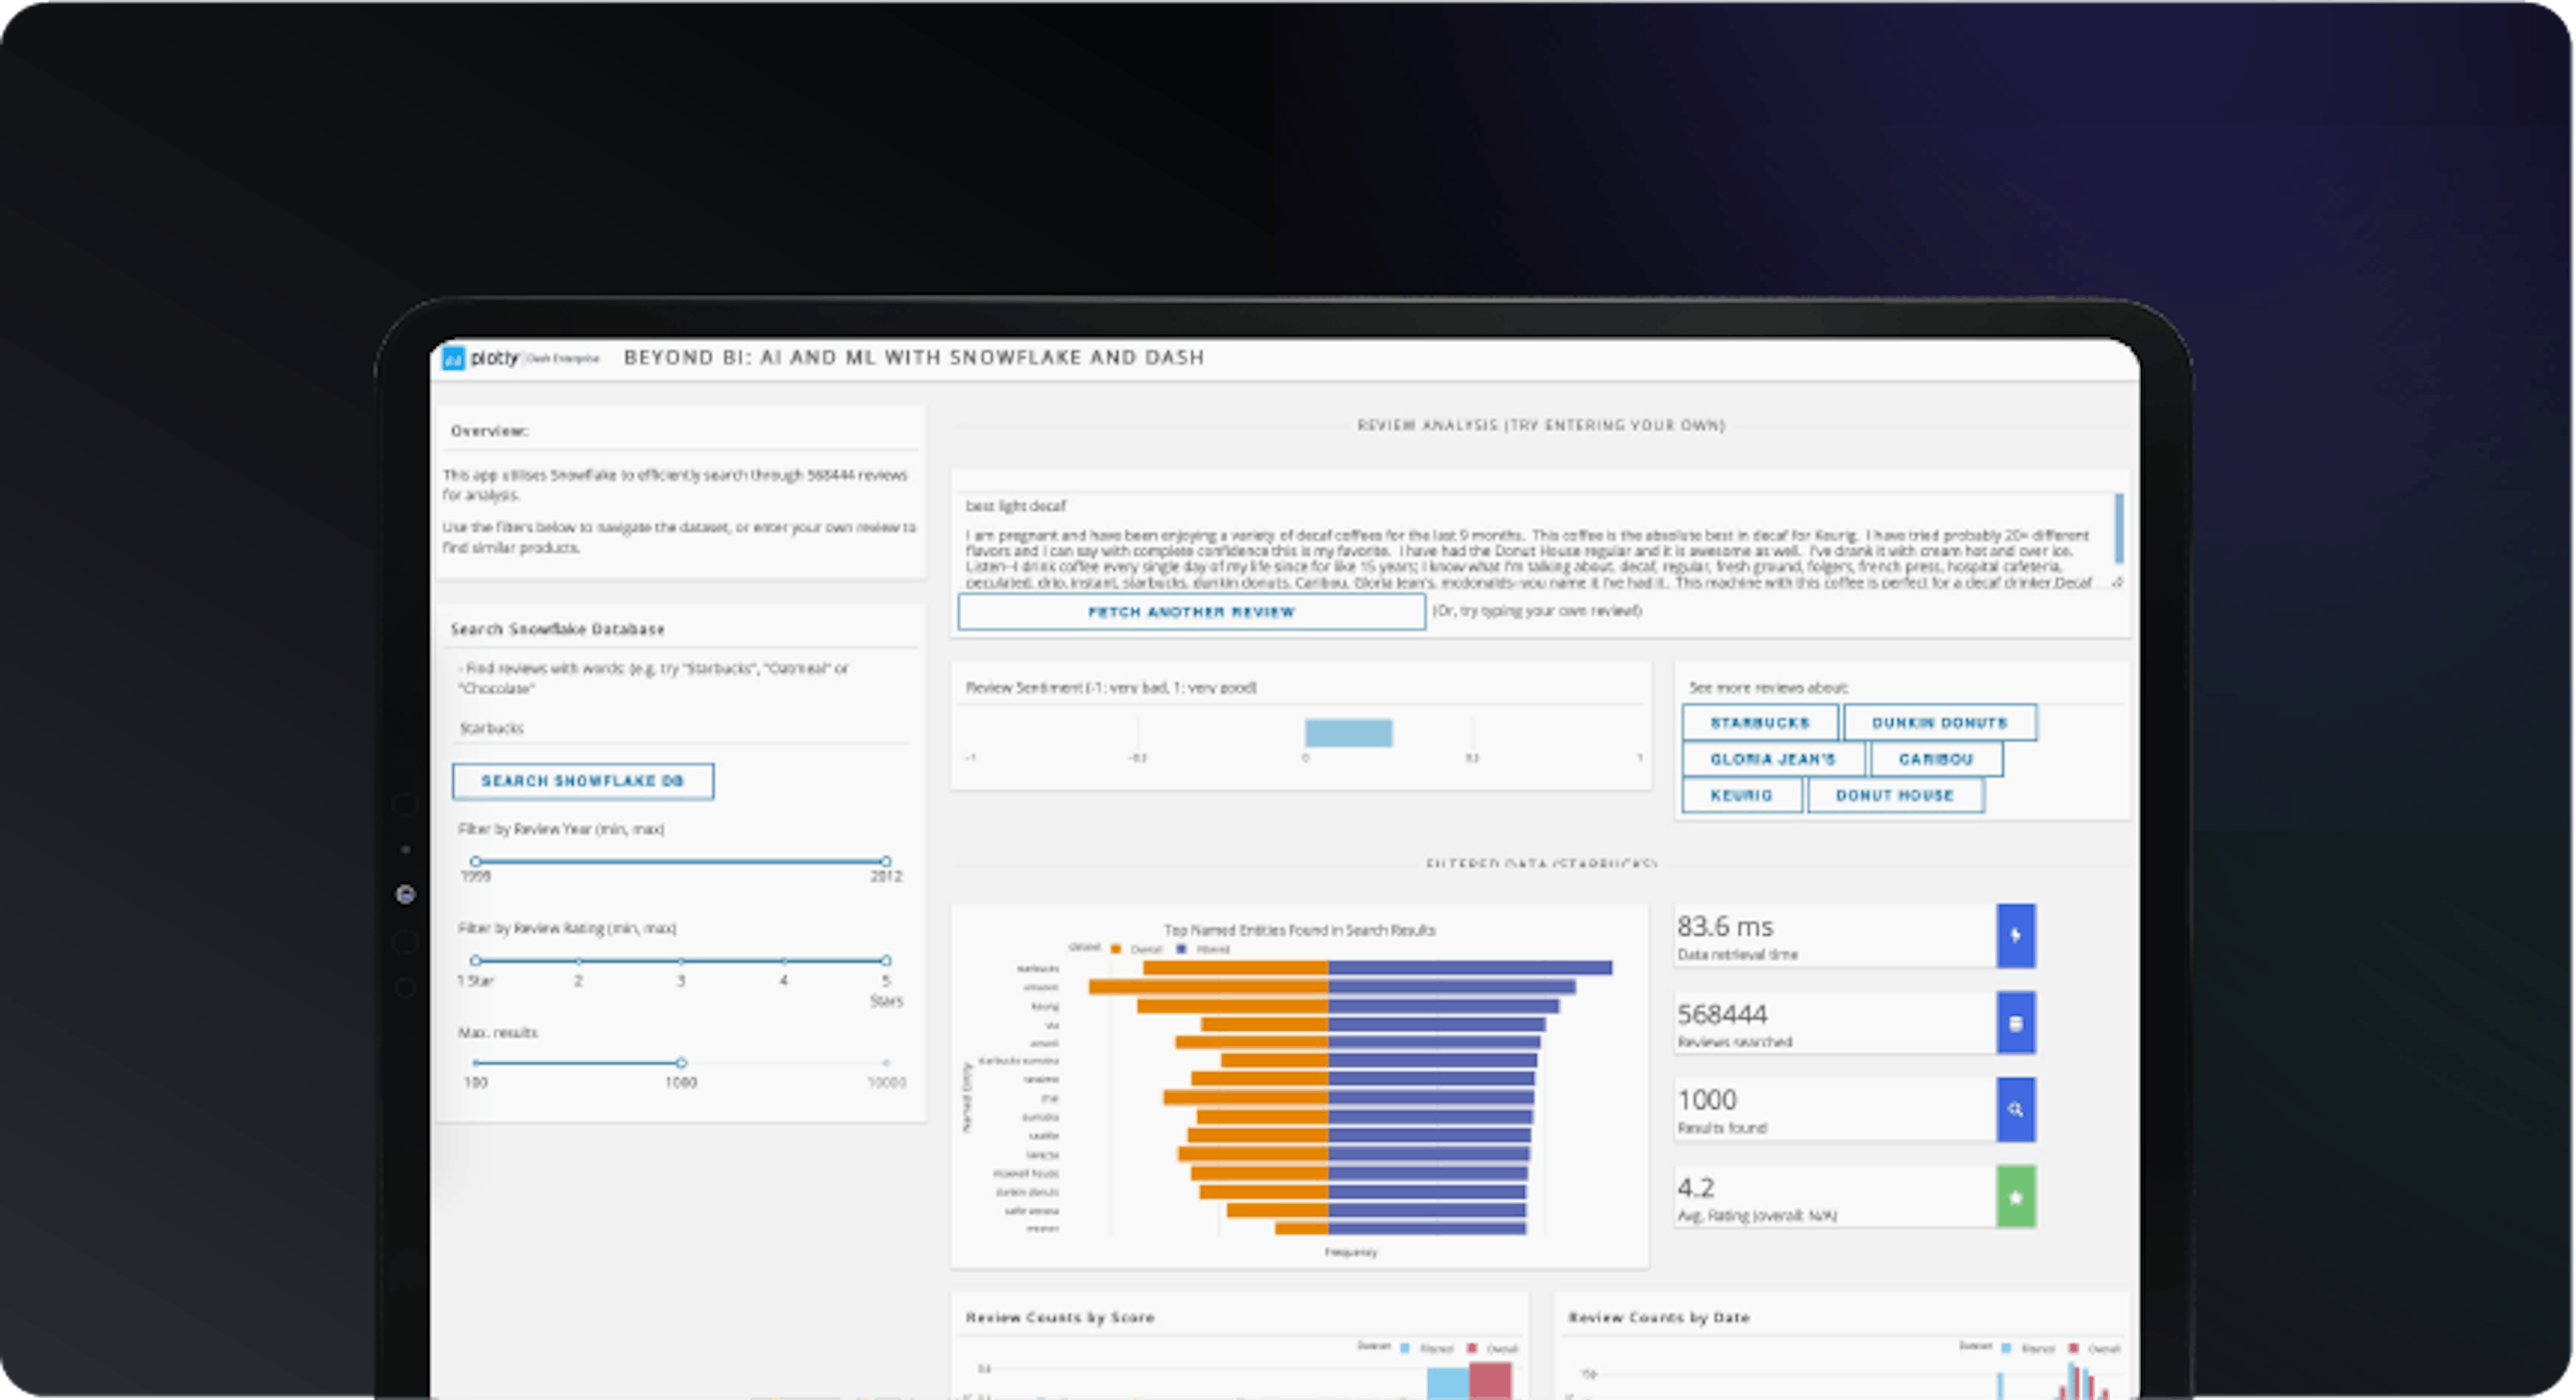The width and height of the screenshot is (2576, 1400).
Task: Click the '4.2' average rating value
Action: point(1696,1189)
